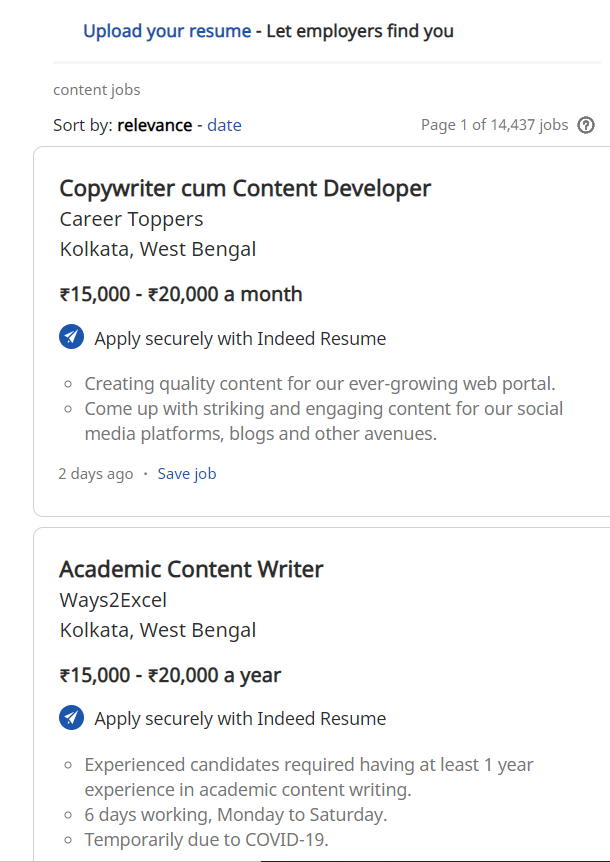Click the help question mark icon near job count
The width and height of the screenshot is (610, 862).
(586, 125)
